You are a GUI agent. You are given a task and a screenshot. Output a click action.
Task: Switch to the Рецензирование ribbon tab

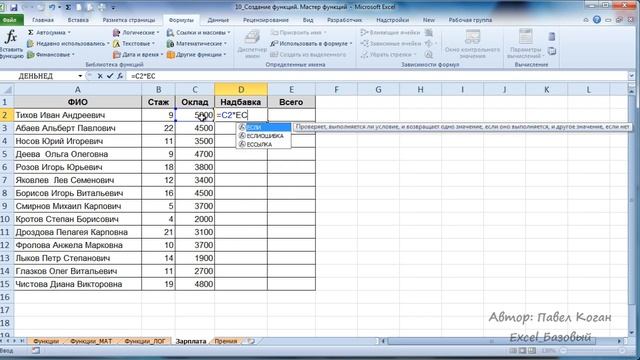pos(266,20)
